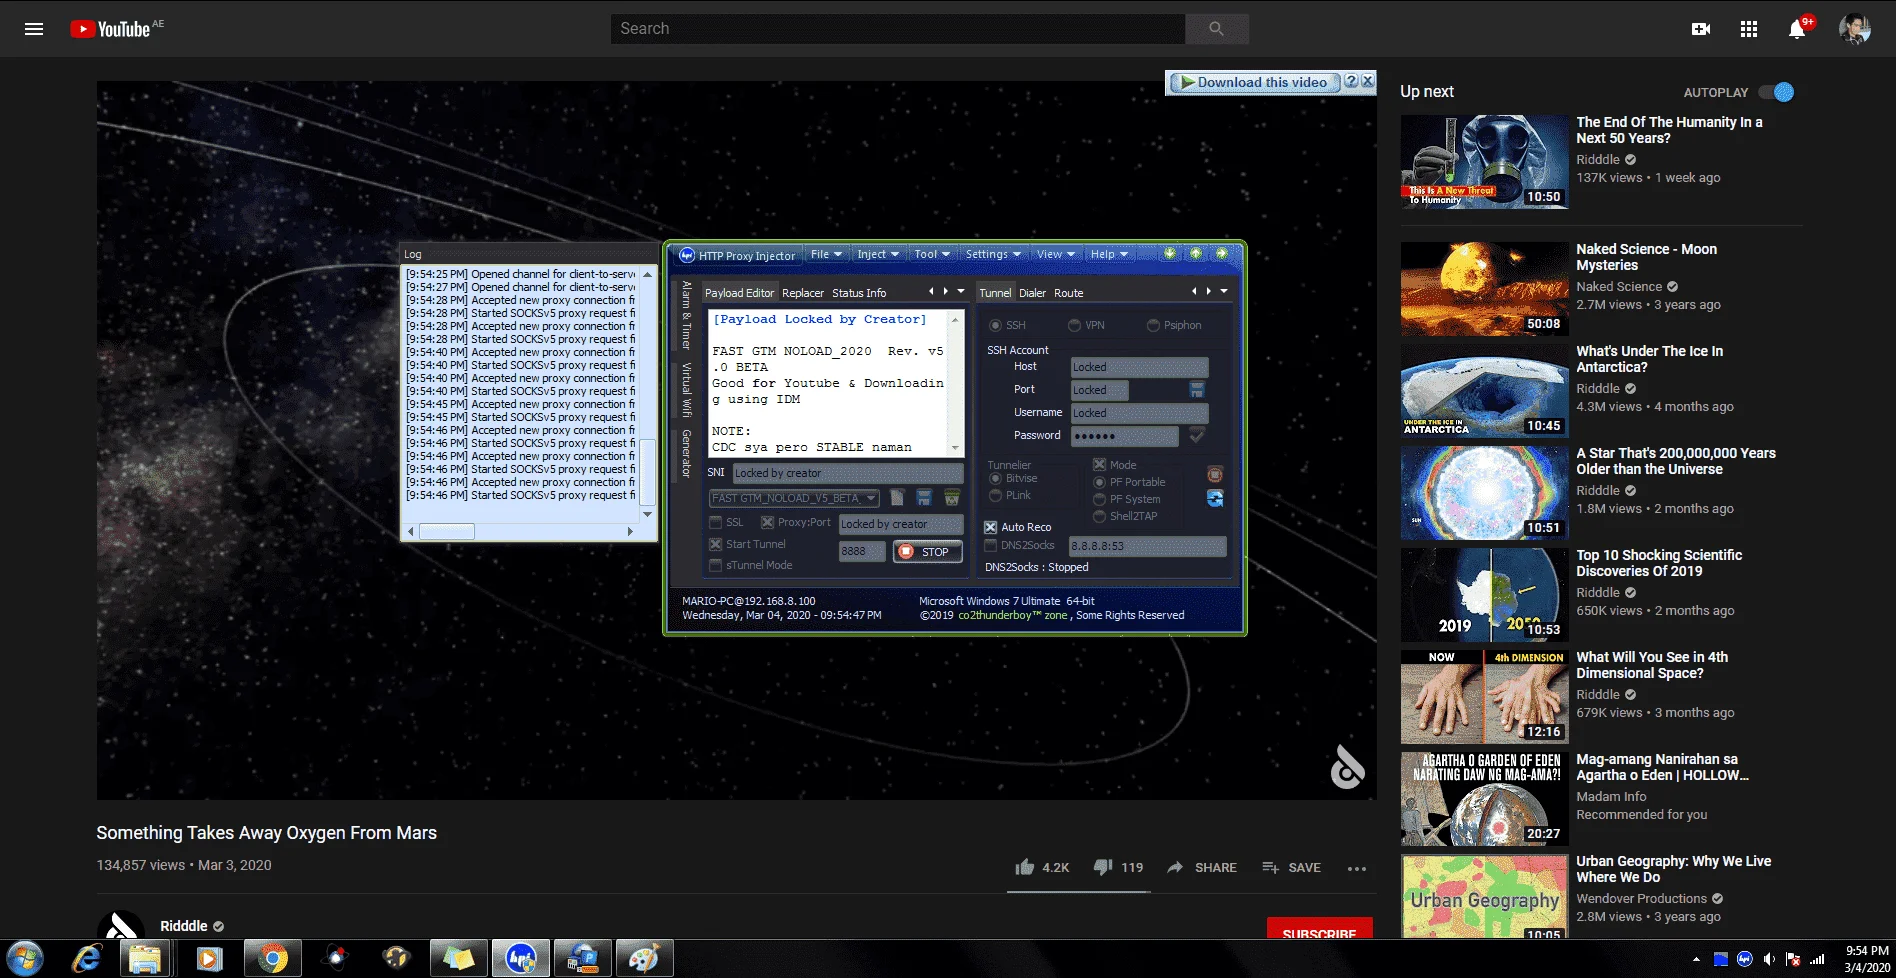1896x978 pixels.
Task: Click the save icon next to SSH Port
Action: tap(1197, 390)
